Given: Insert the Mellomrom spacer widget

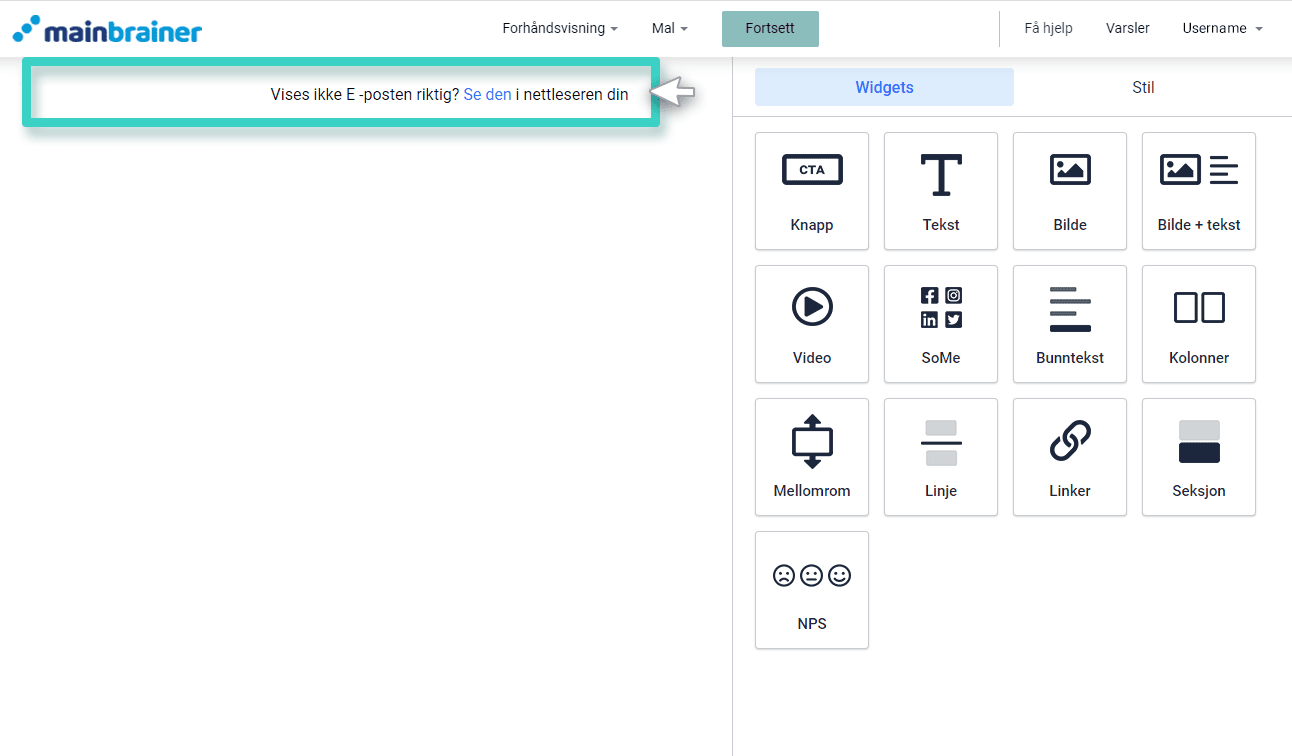Looking at the screenshot, I should point(811,457).
